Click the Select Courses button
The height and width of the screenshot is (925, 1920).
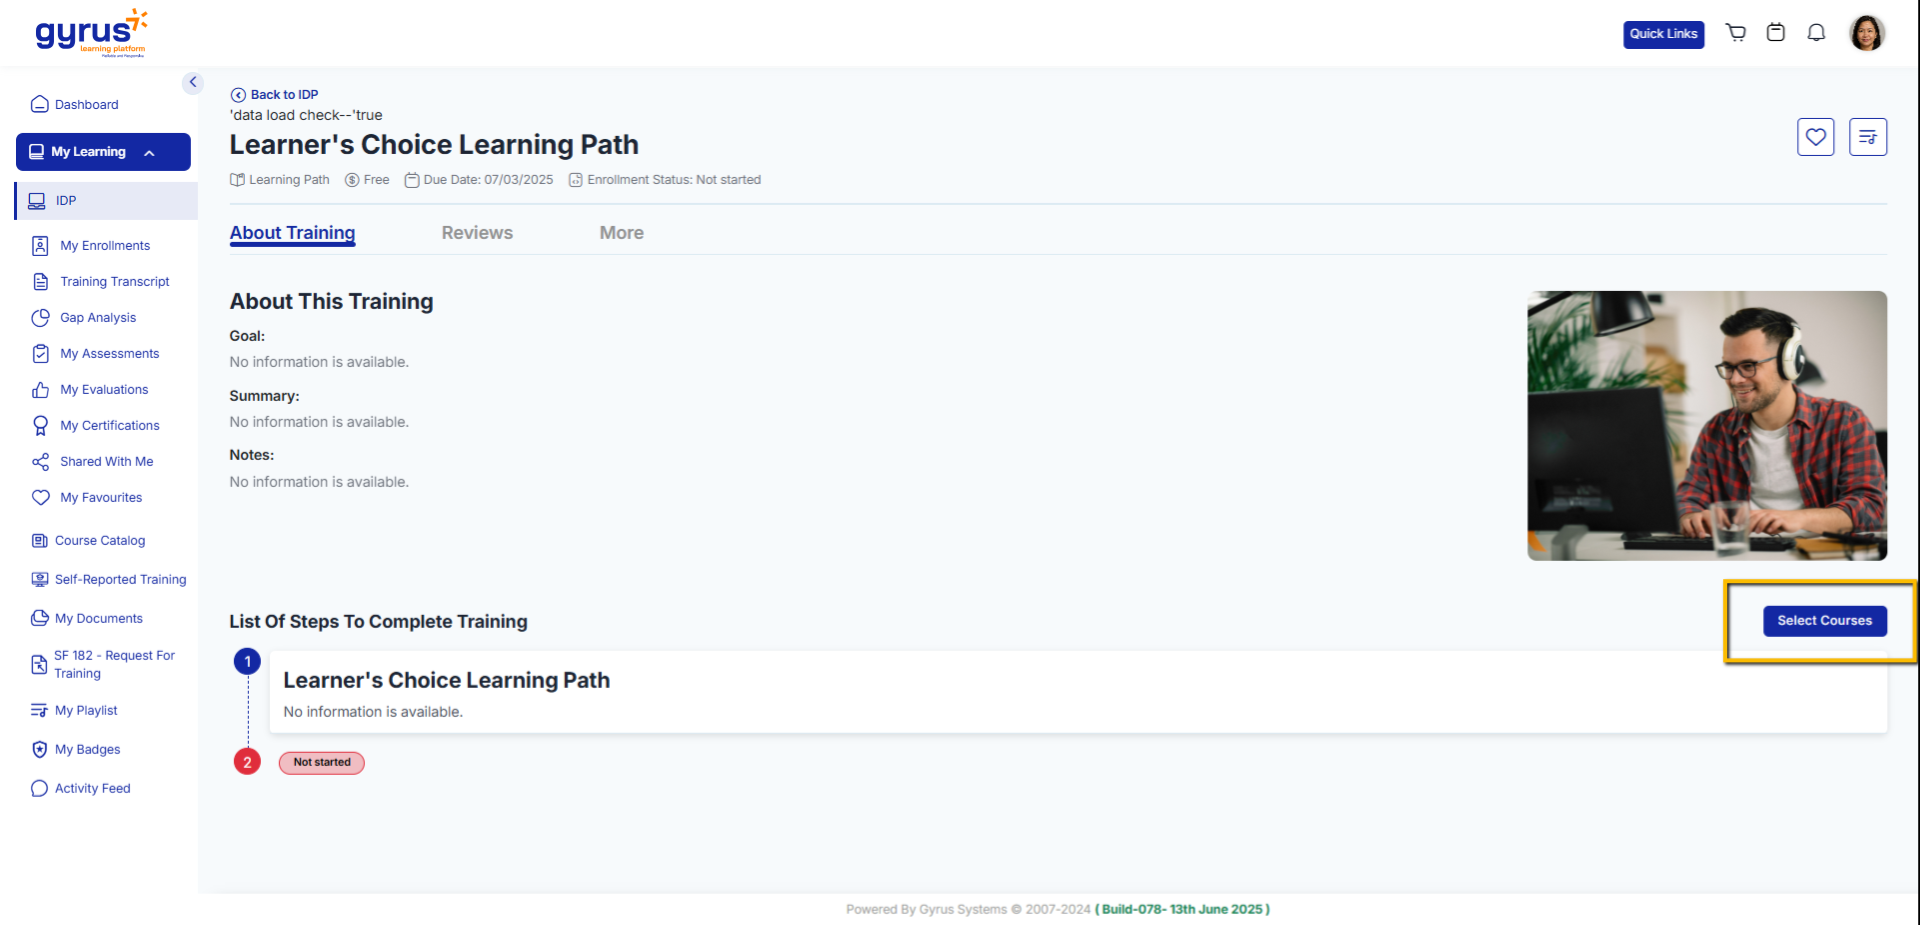[1825, 621]
